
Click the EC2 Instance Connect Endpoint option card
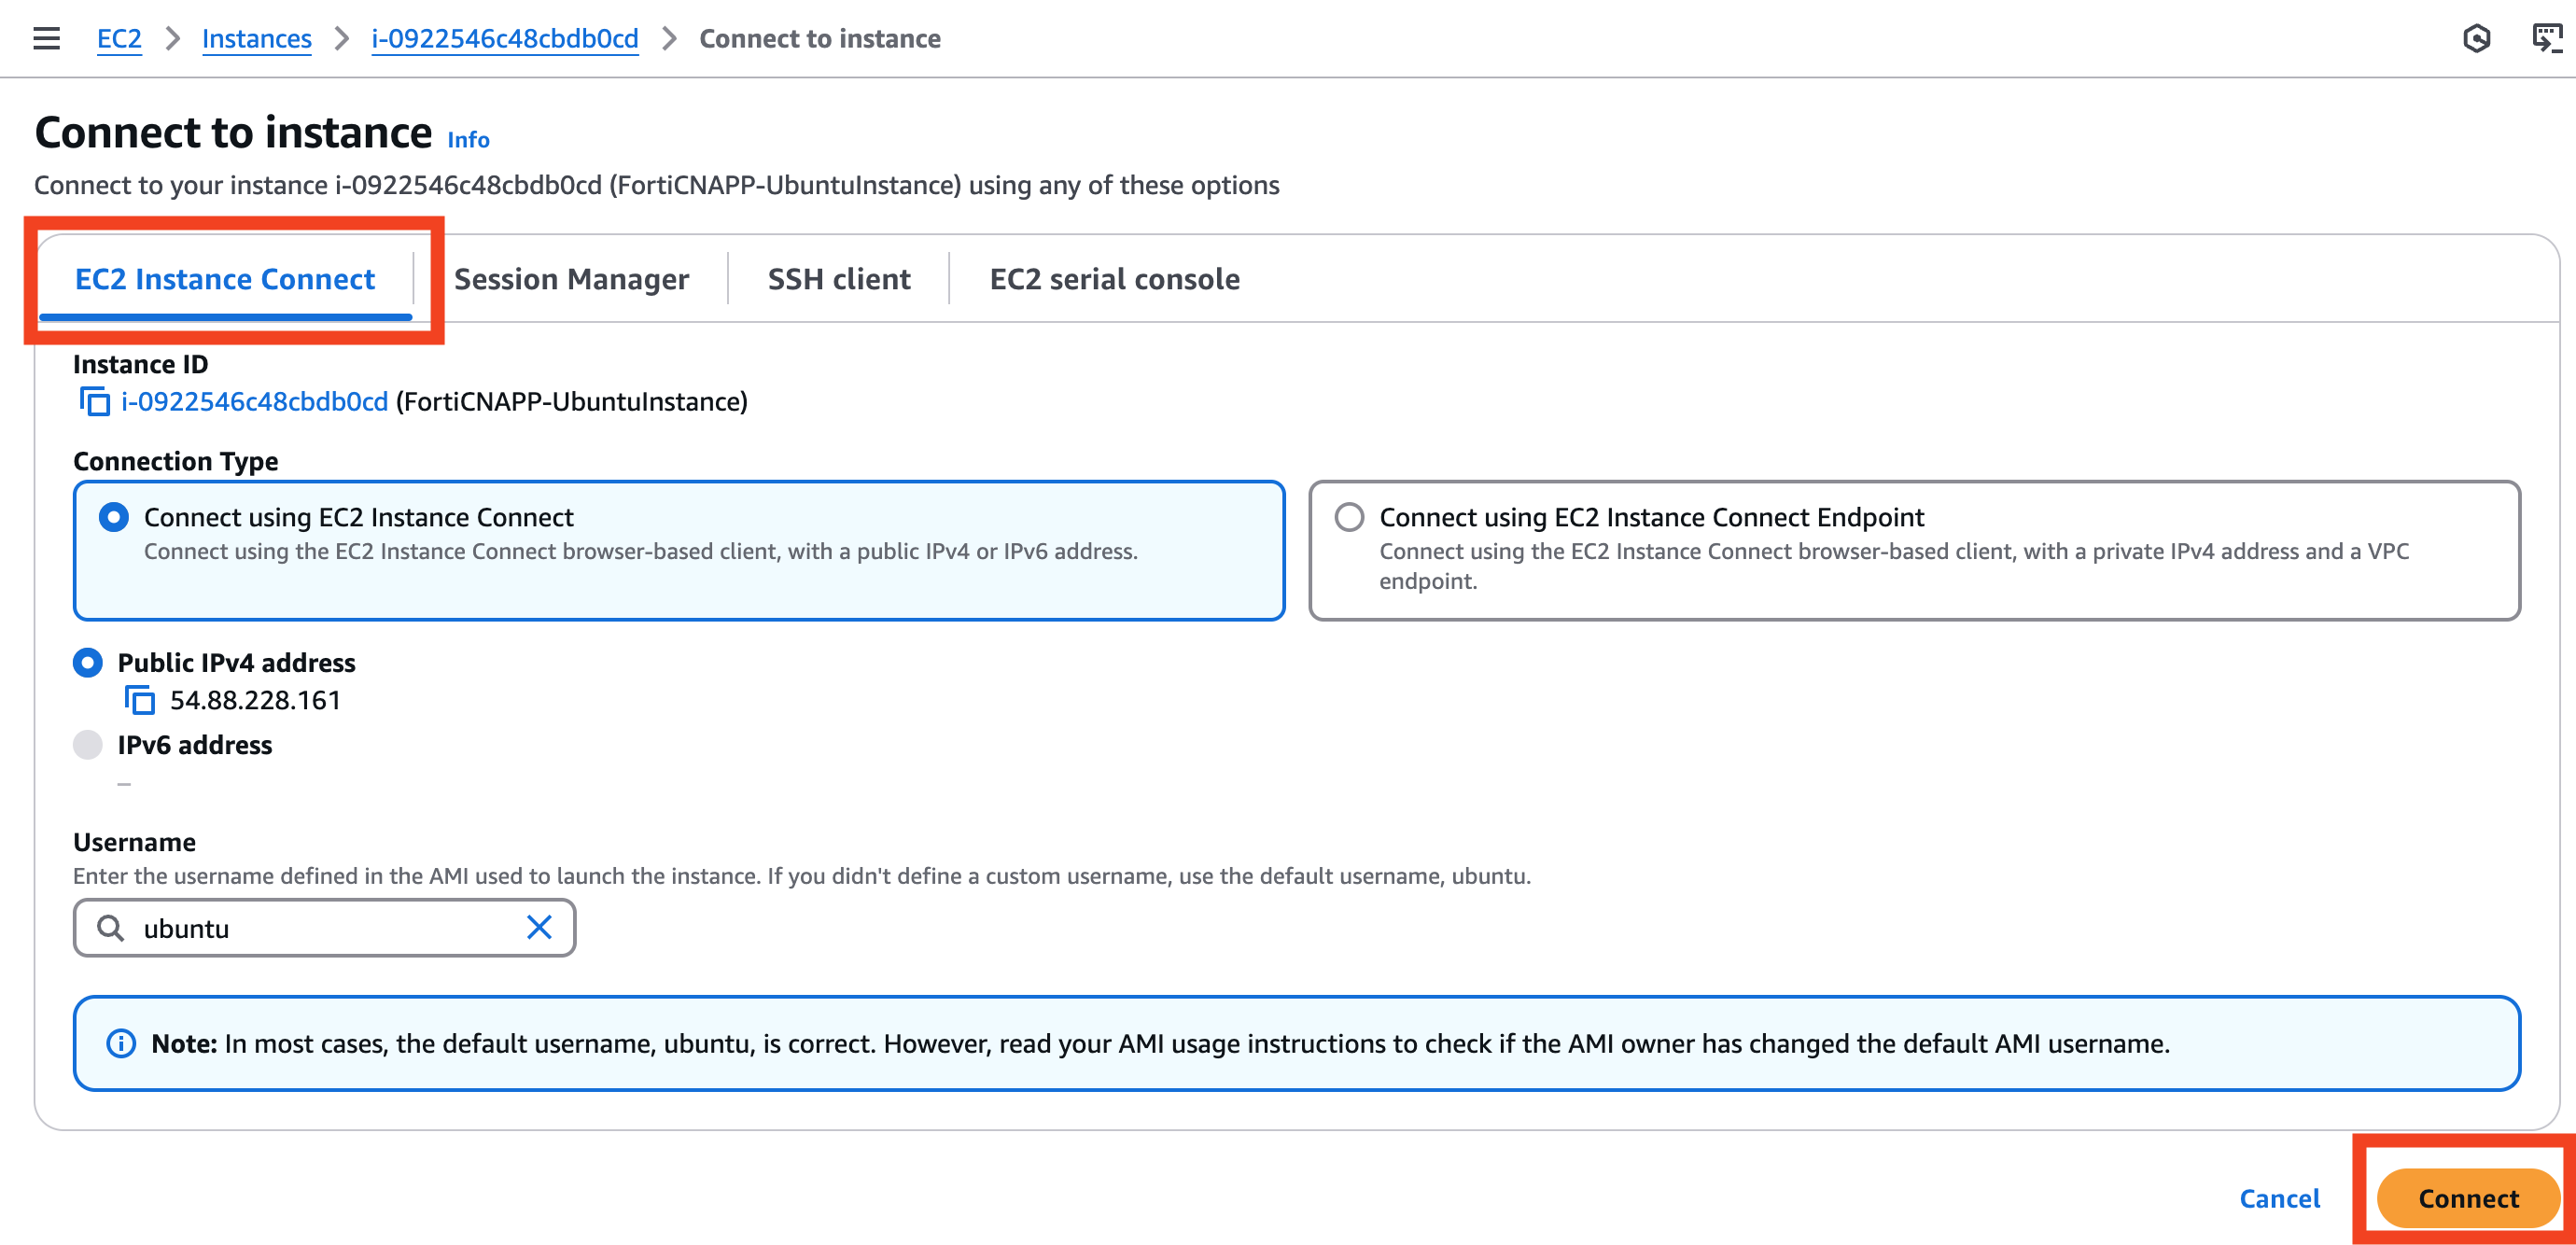(x=1914, y=550)
